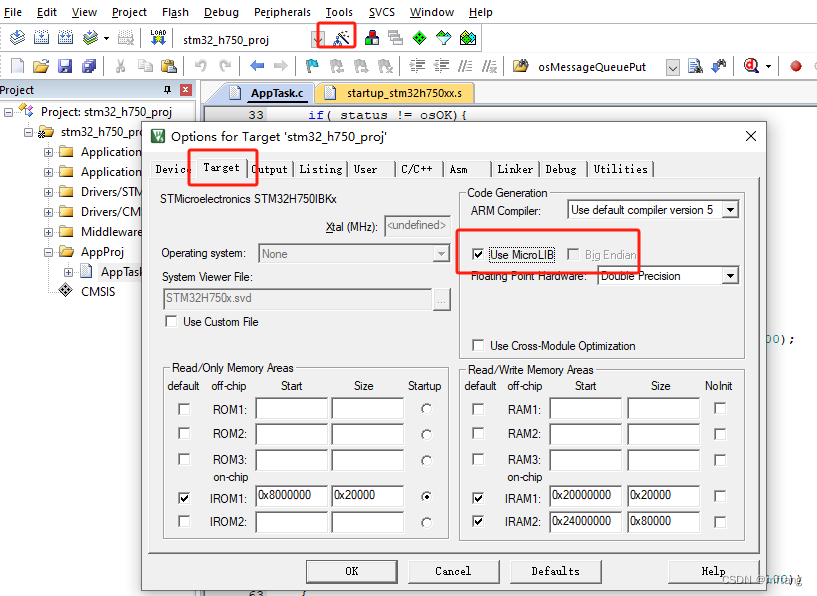Switch to the C/C++ tab
The height and width of the screenshot is (596, 817).
tap(417, 169)
